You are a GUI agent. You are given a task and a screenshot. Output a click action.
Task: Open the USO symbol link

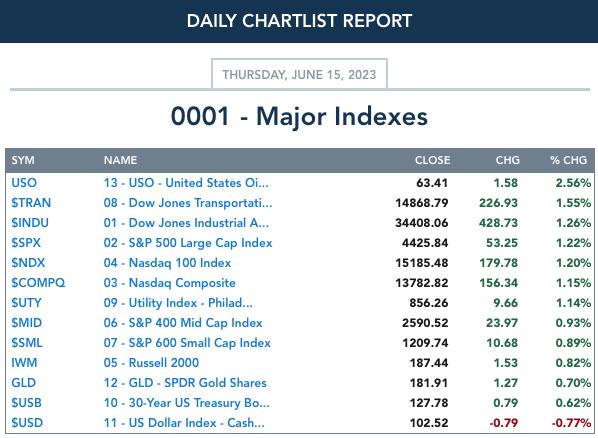pyautogui.click(x=24, y=183)
